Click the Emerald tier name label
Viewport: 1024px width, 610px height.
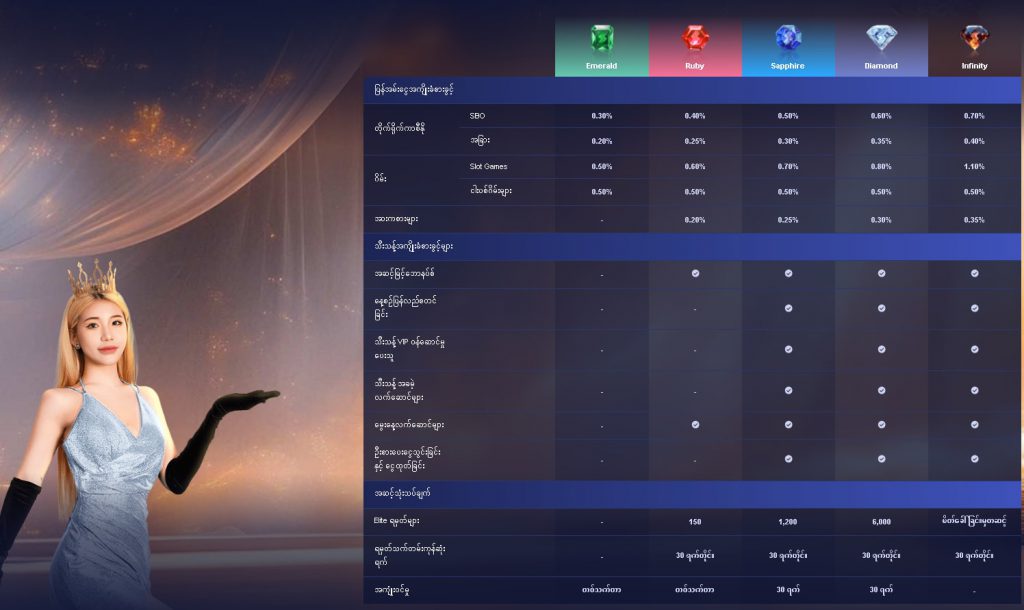601,66
